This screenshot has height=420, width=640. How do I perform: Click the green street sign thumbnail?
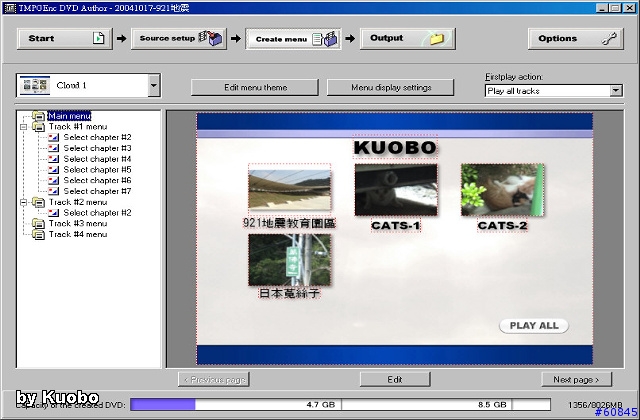(289, 260)
